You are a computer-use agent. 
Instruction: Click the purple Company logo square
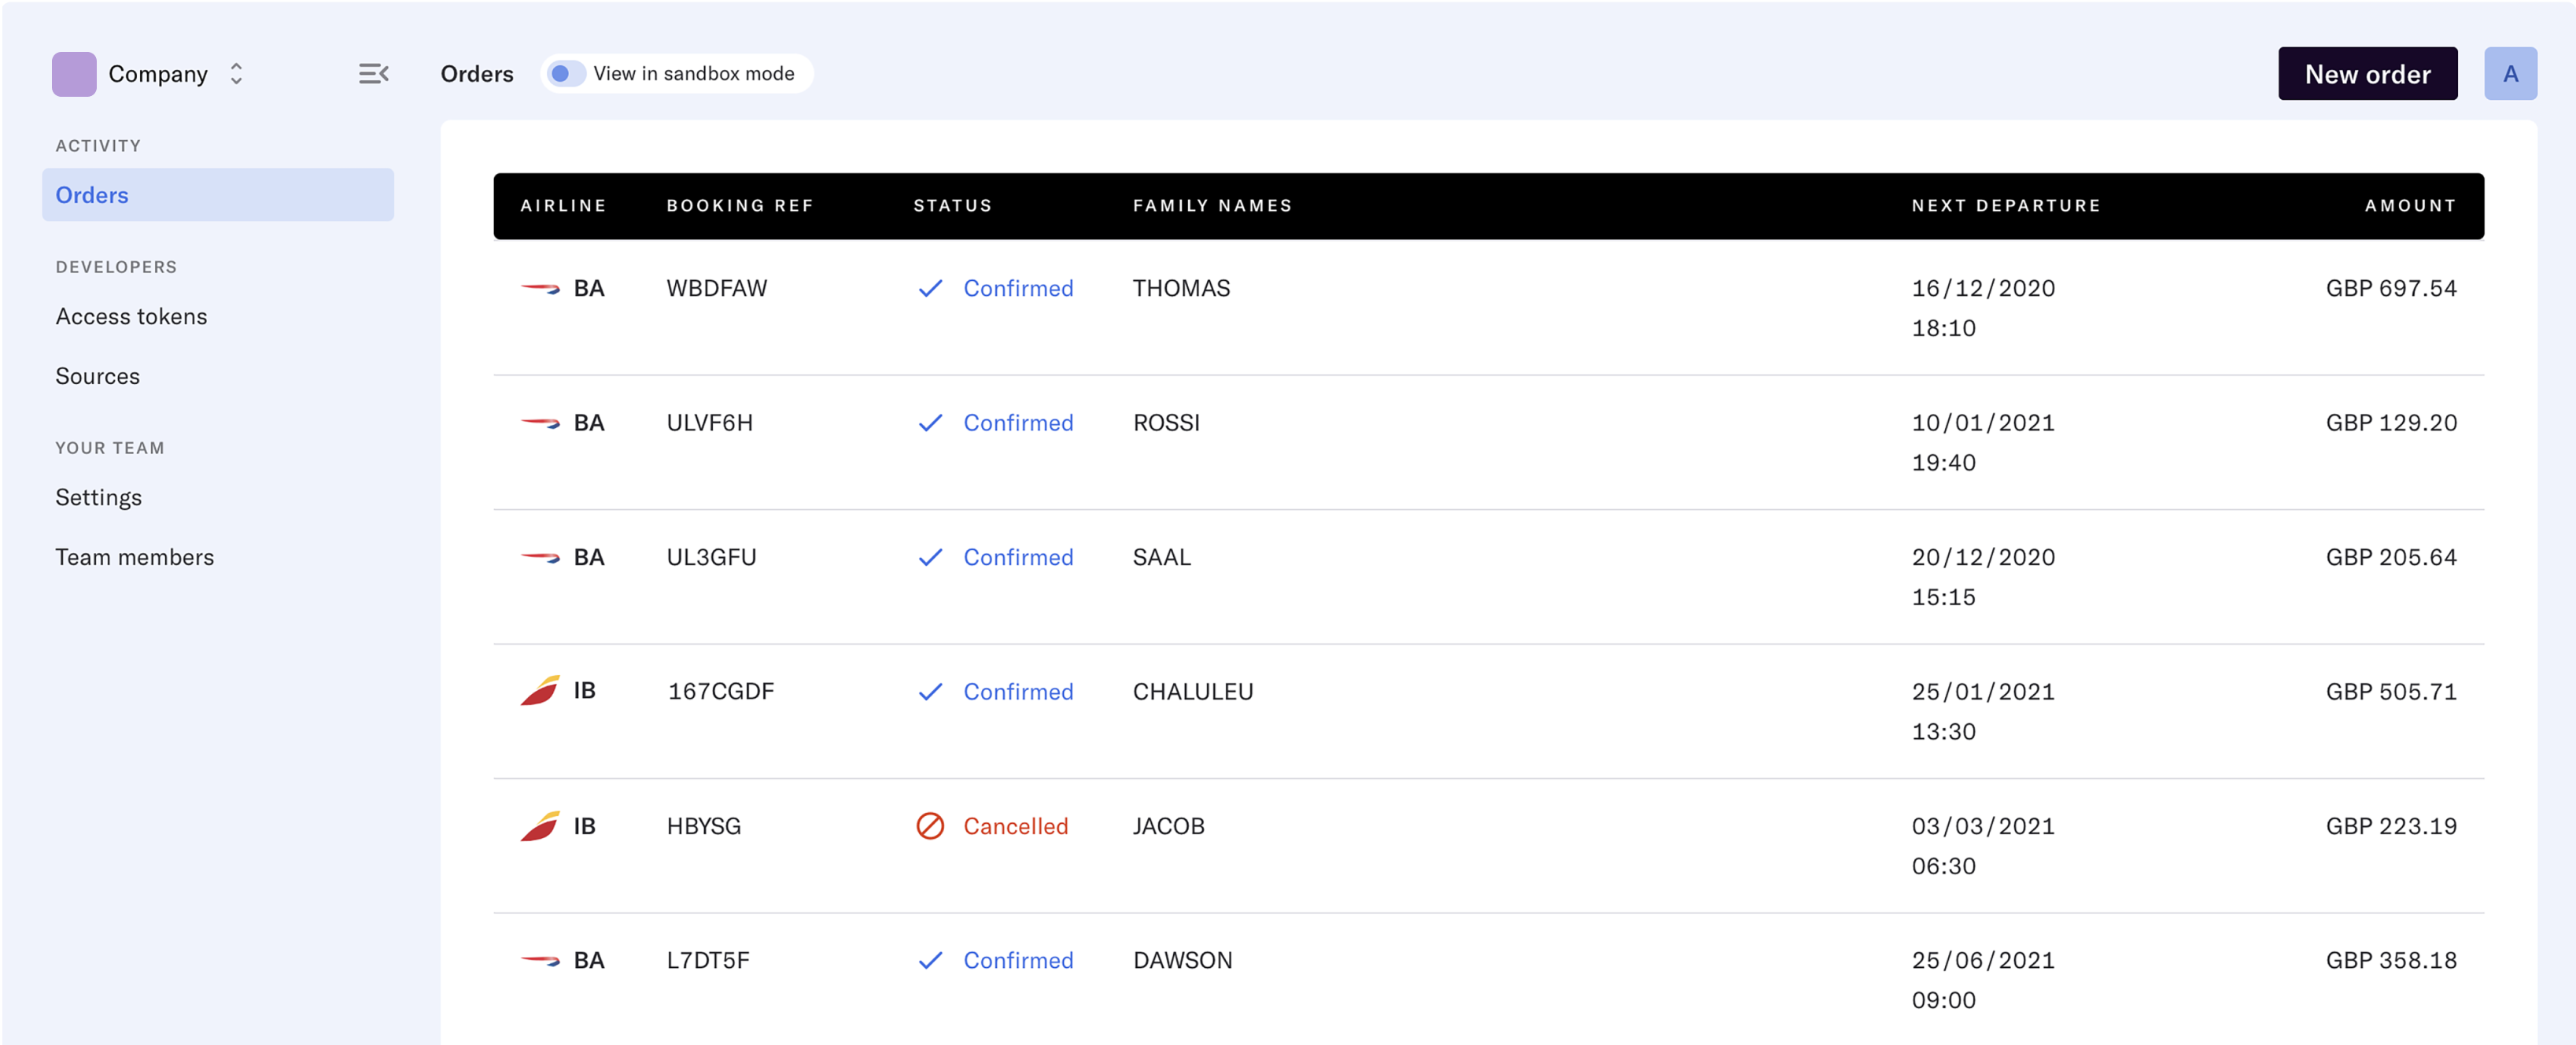[74, 74]
